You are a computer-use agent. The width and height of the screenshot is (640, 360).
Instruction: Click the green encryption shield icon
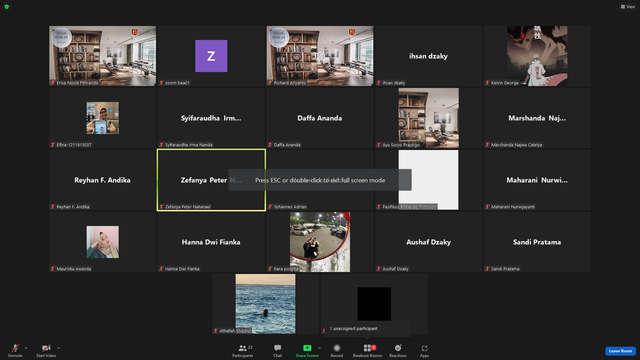pyautogui.click(x=7, y=7)
